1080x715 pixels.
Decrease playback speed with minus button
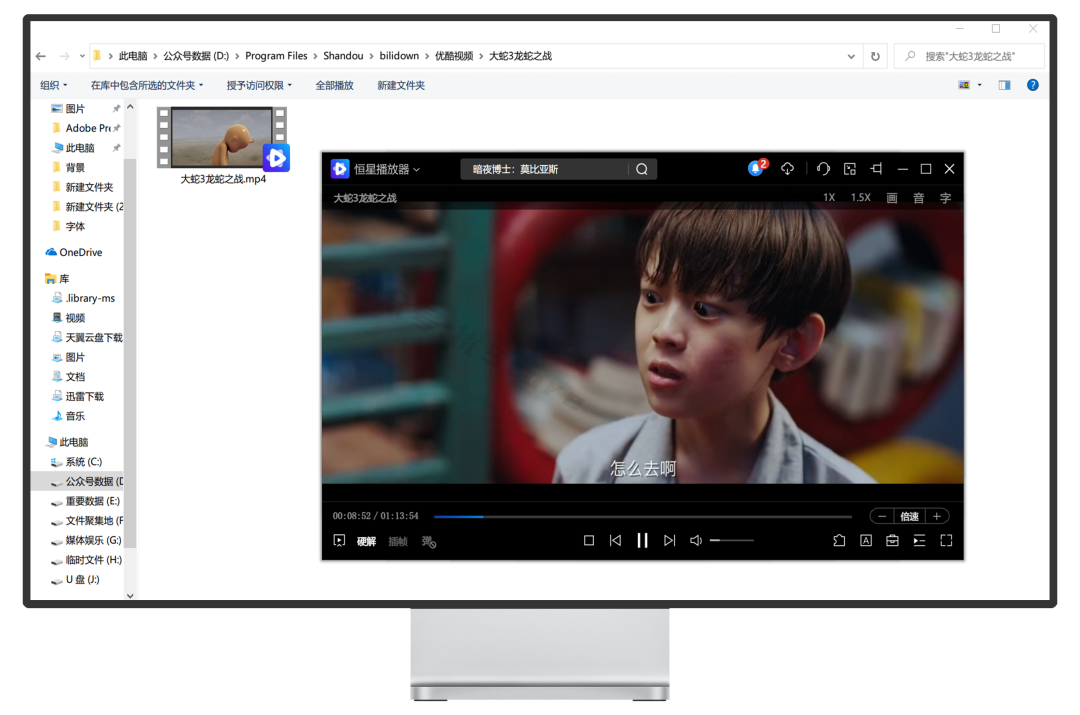pyautogui.click(x=882, y=516)
